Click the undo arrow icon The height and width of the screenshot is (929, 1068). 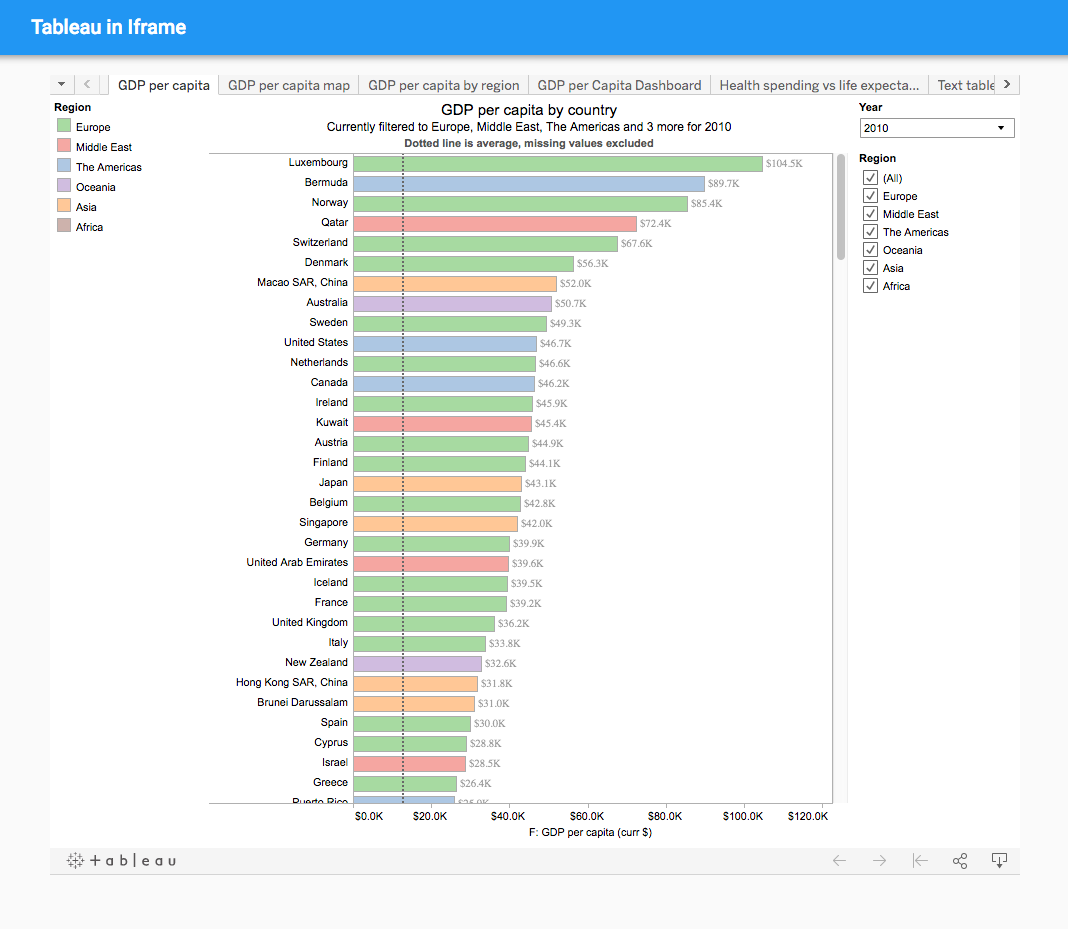840,860
